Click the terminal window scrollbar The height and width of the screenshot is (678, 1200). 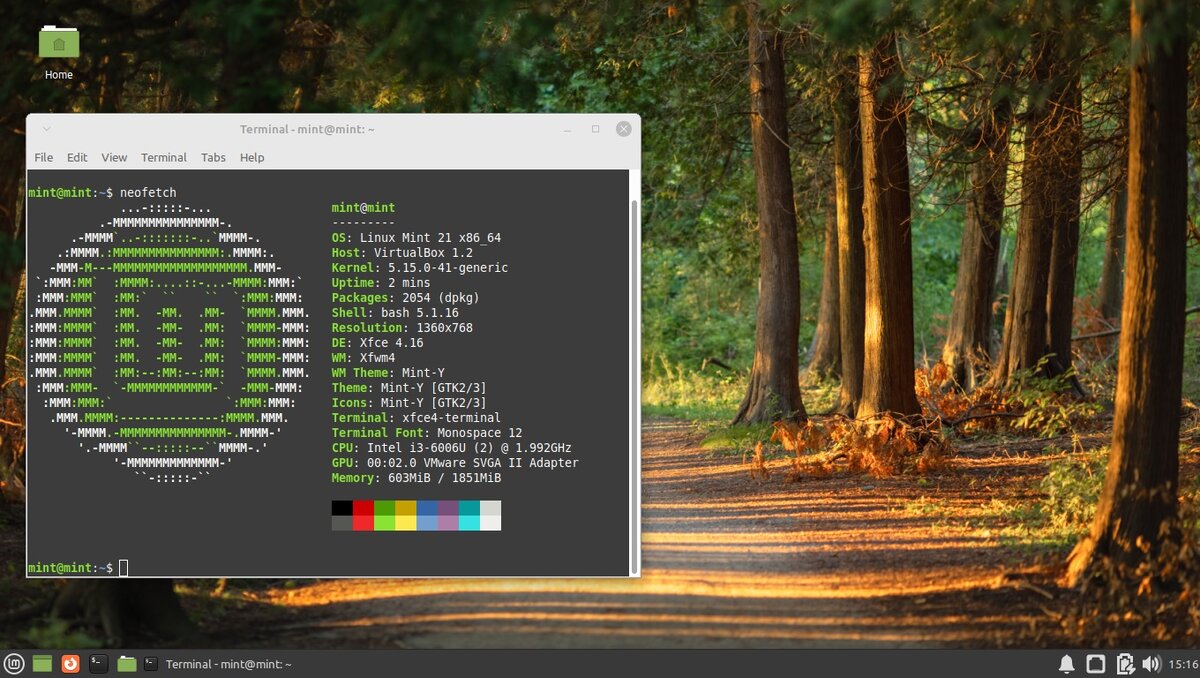click(x=633, y=370)
